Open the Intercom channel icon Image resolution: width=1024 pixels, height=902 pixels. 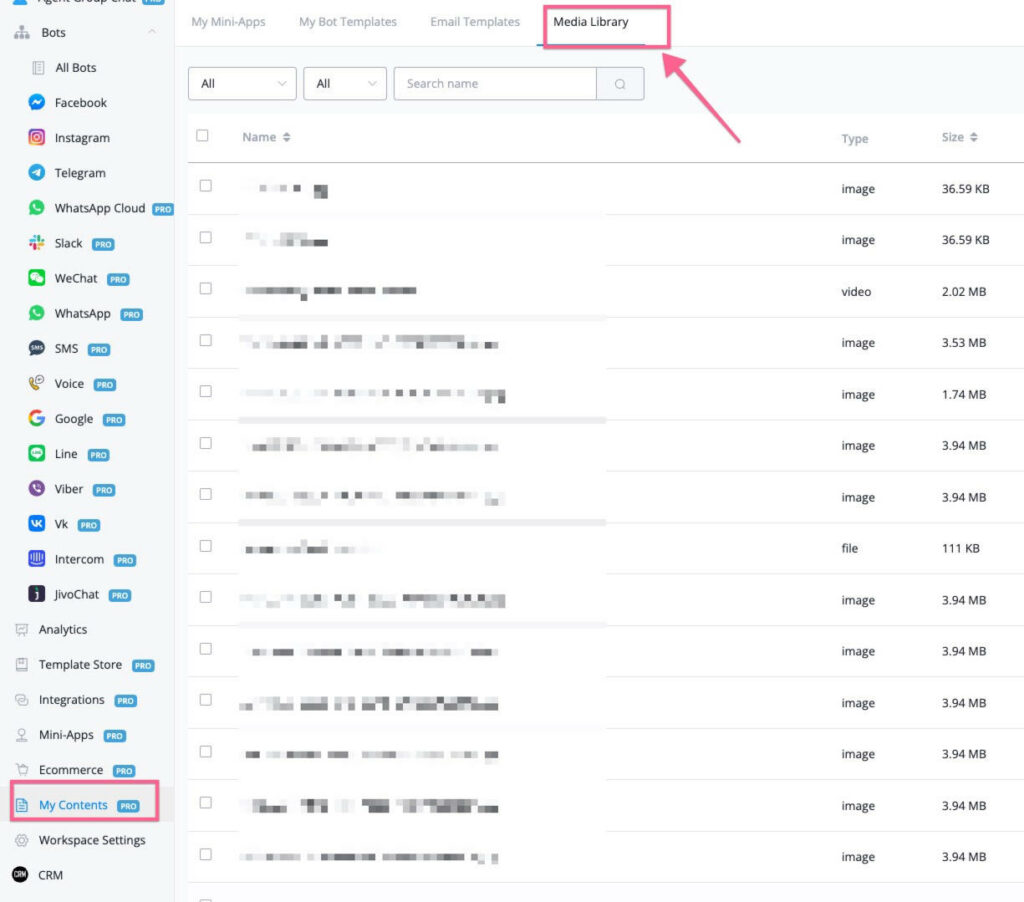37,559
